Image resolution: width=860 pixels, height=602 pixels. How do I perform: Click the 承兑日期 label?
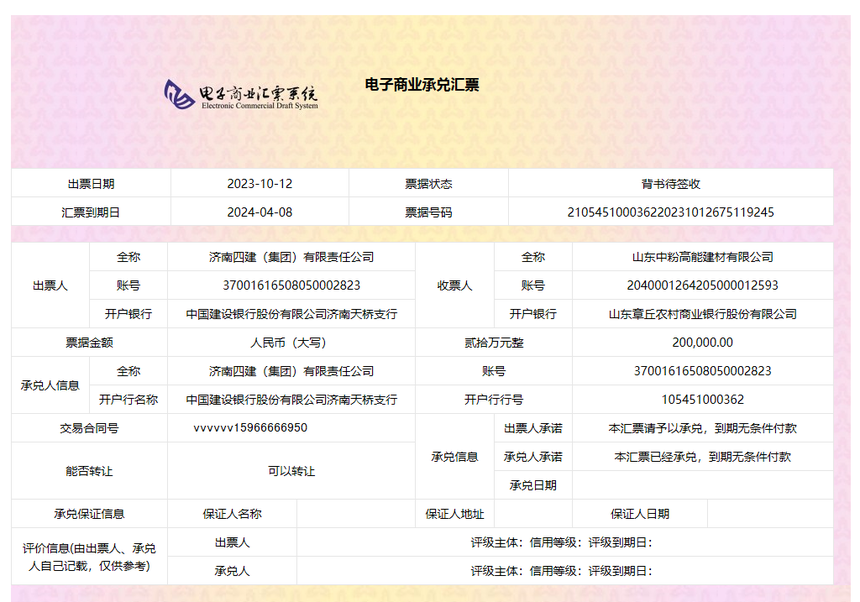pyautogui.click(x=533, y=485)
